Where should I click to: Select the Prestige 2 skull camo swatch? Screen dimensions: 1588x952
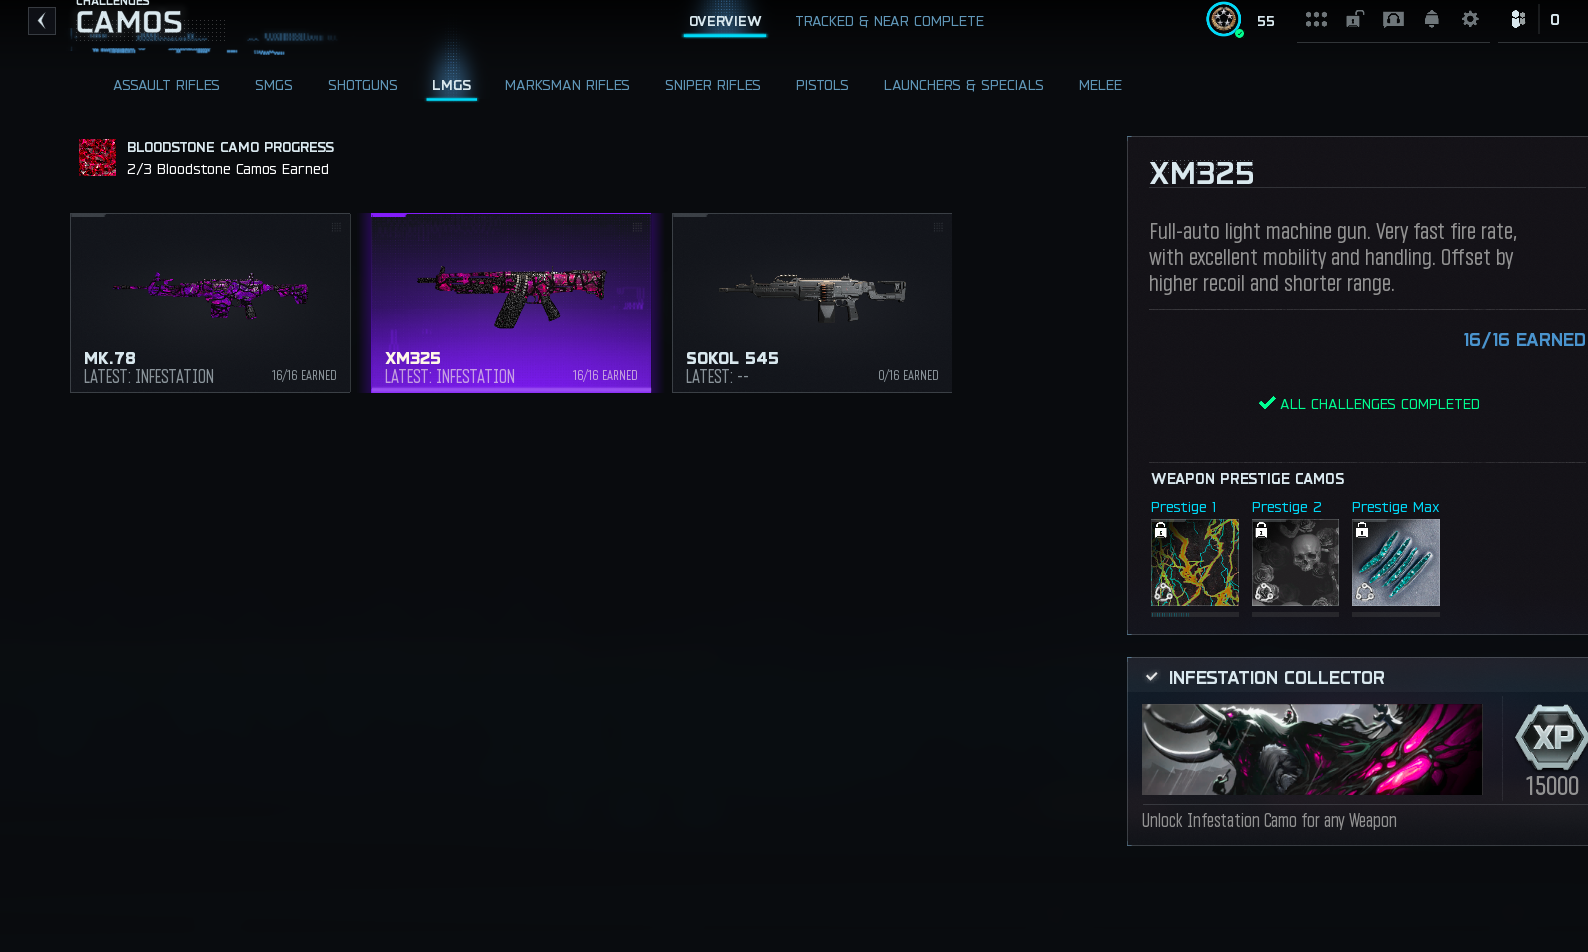pyautogui.click(x=1295, y=562)
